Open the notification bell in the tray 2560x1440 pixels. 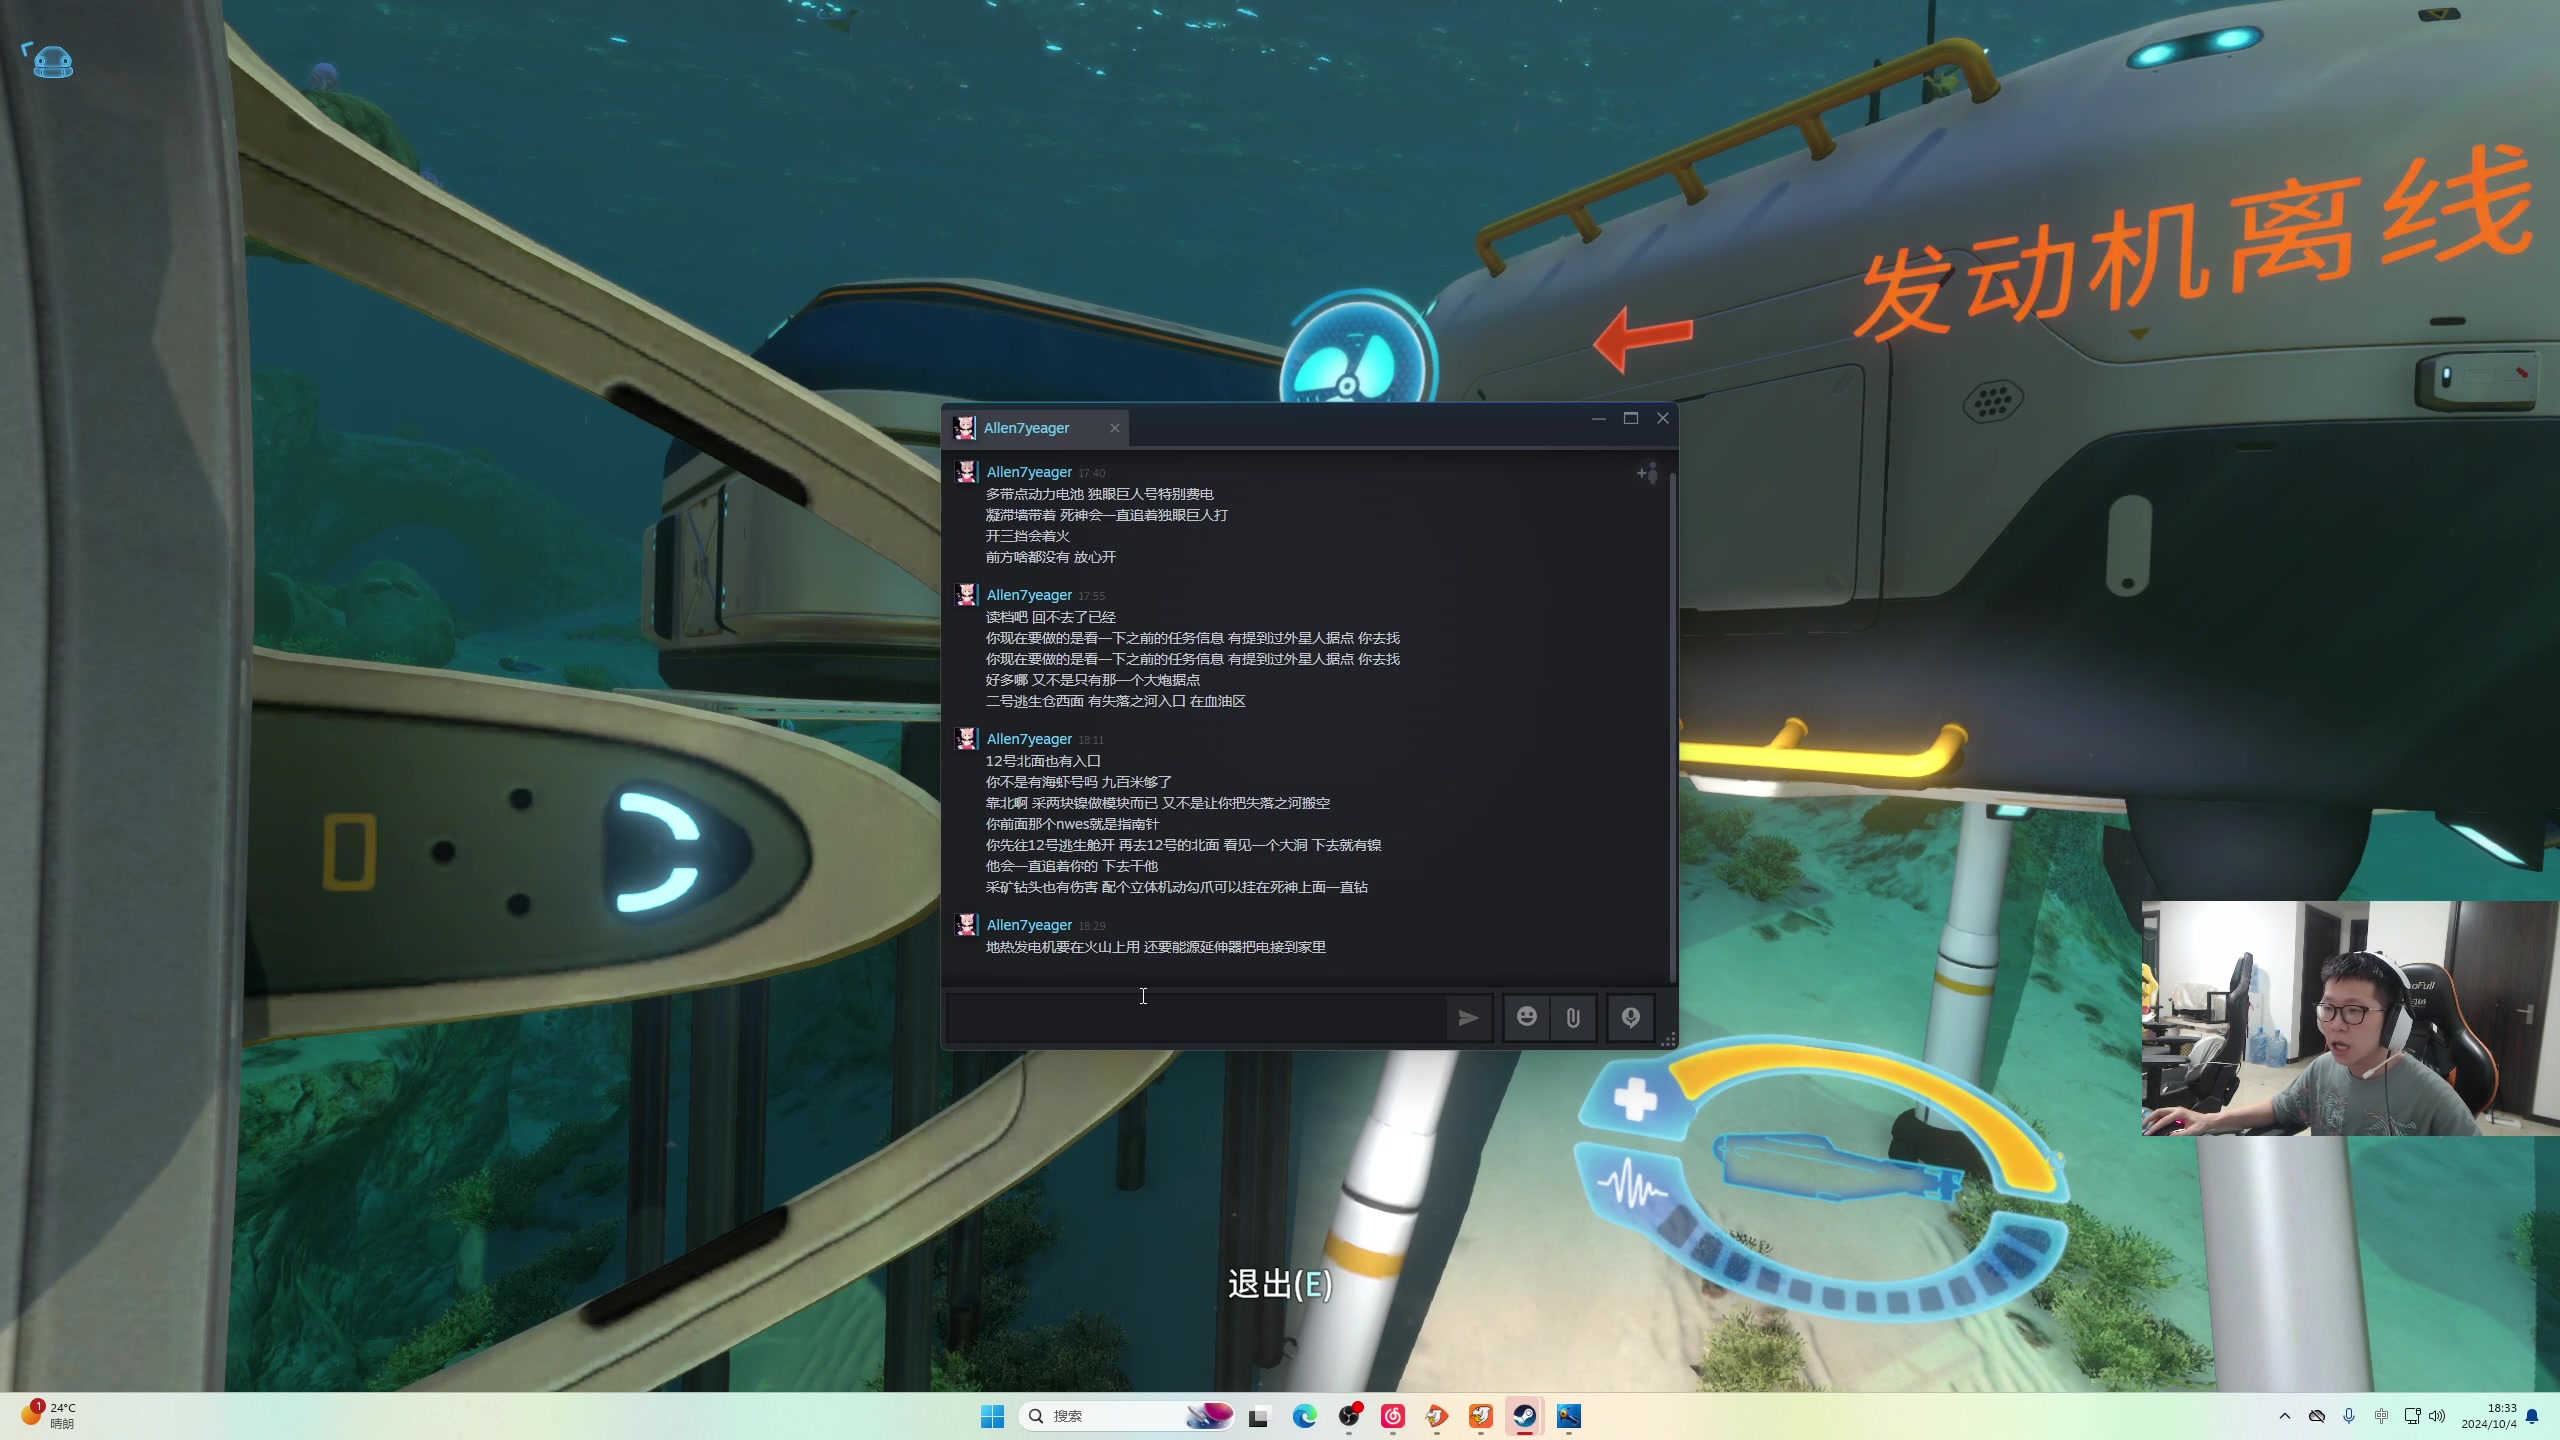(2532, 1416)
